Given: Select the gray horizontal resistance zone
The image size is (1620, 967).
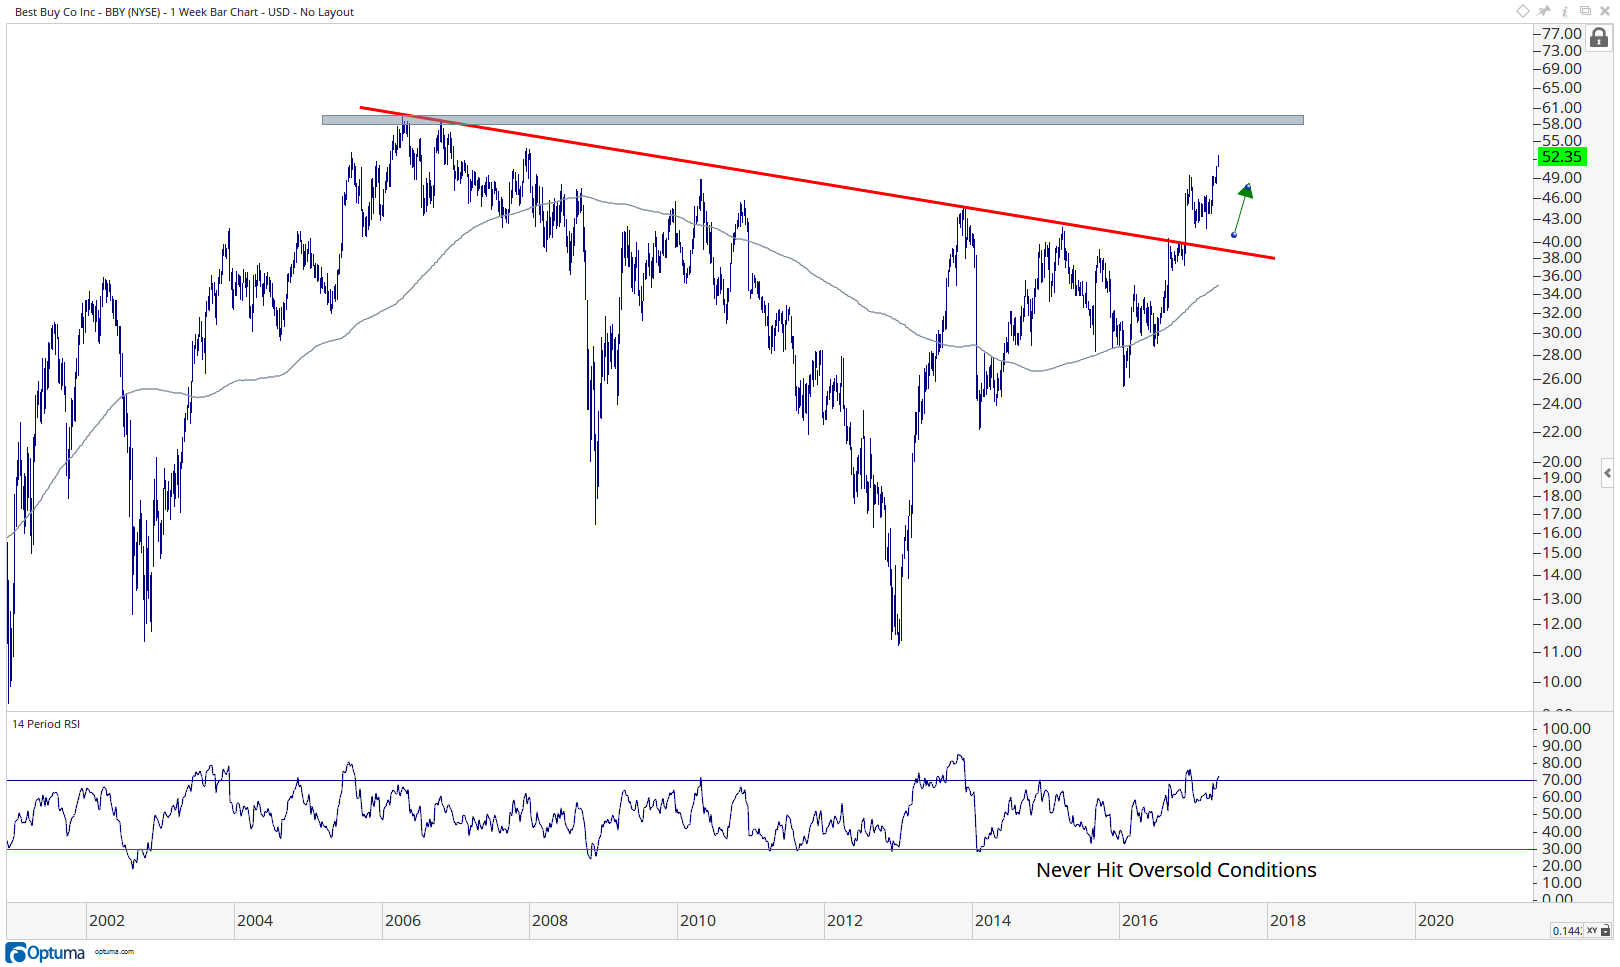Looking at the screenshot, I should tap(812, 120).
